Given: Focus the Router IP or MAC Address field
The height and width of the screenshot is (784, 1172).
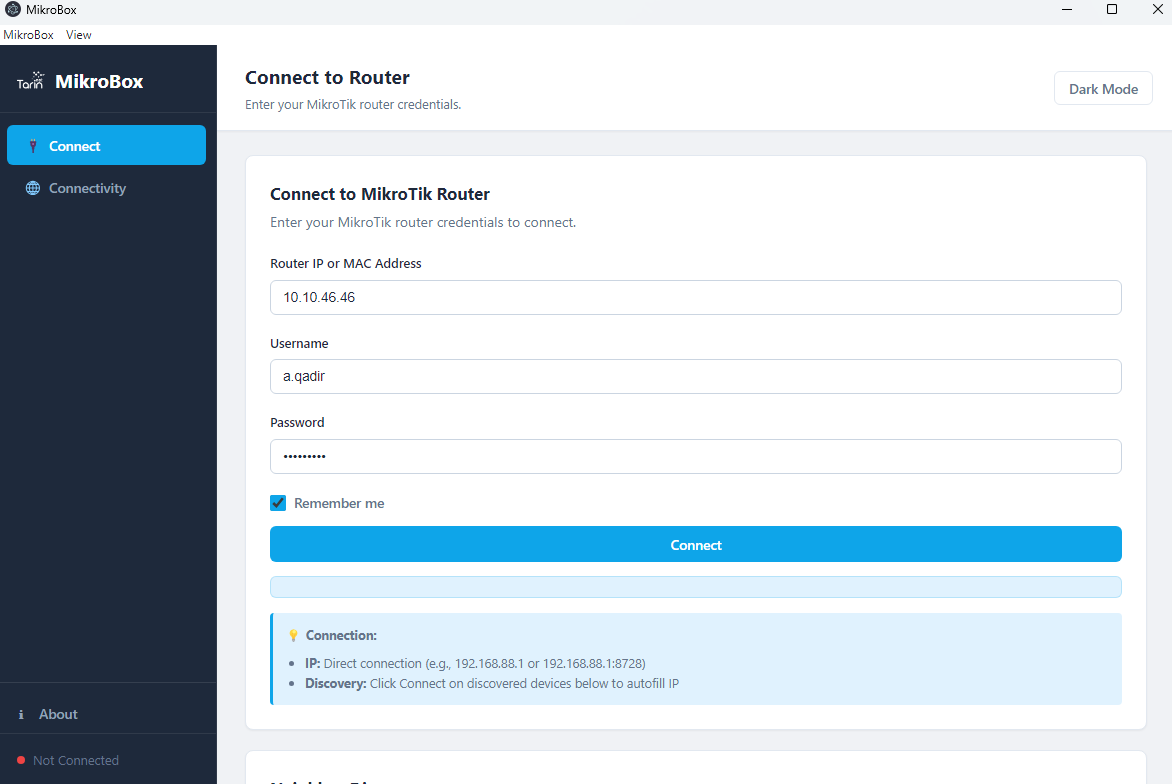Looking at the screenshot, I should (695, 297).
